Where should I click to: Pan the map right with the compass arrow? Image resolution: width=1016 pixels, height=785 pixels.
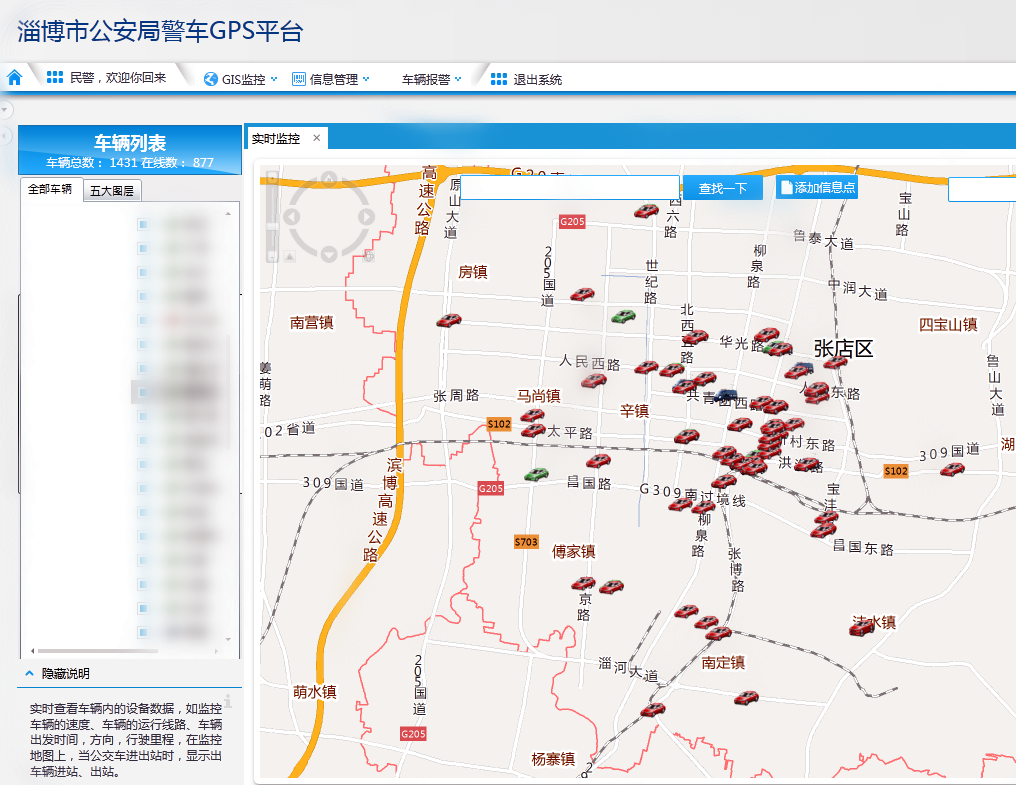click(364, 216)
